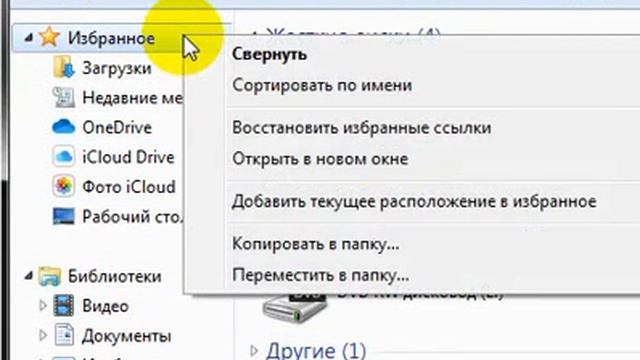The height and width of the screenshot is (360, 640).
Task: Select Избранное in navigation pane
Action: pyautogui.click(x=111, y=38)
